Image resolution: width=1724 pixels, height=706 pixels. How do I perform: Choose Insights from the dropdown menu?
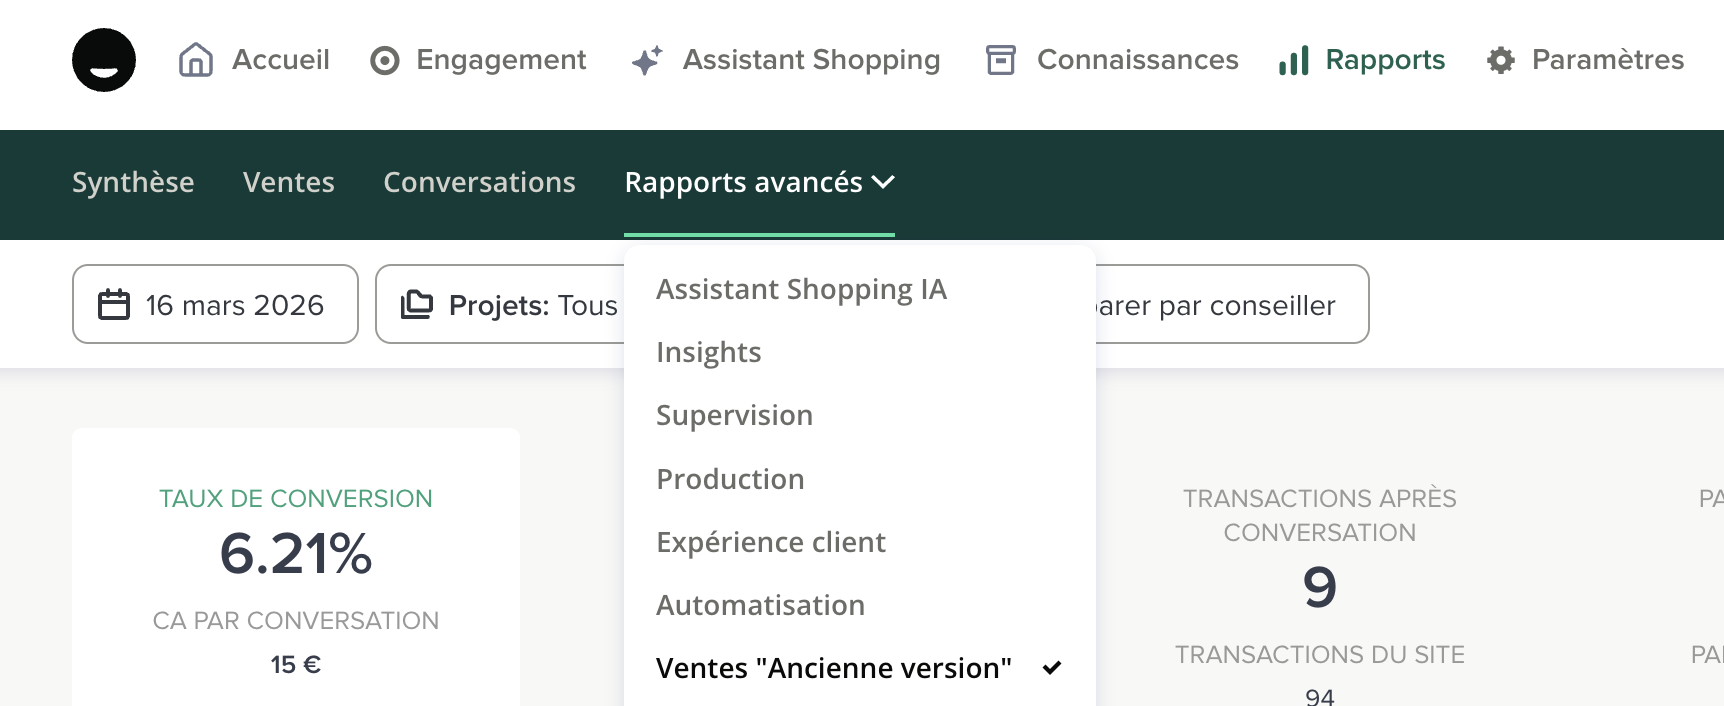click(x=708, y=352)
